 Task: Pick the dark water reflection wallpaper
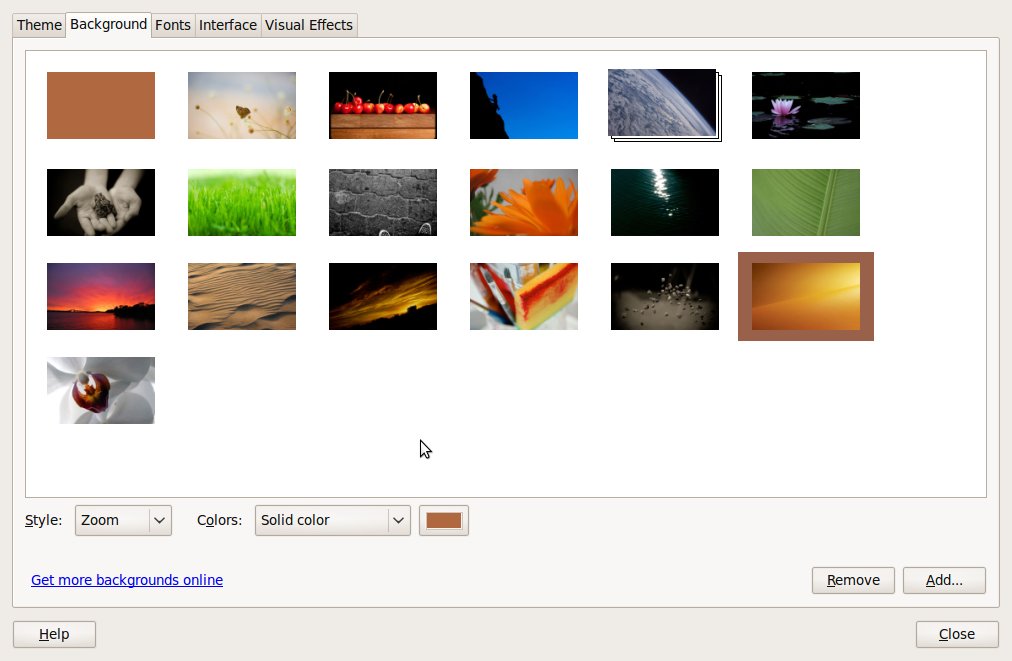click(x=665, y=203)
